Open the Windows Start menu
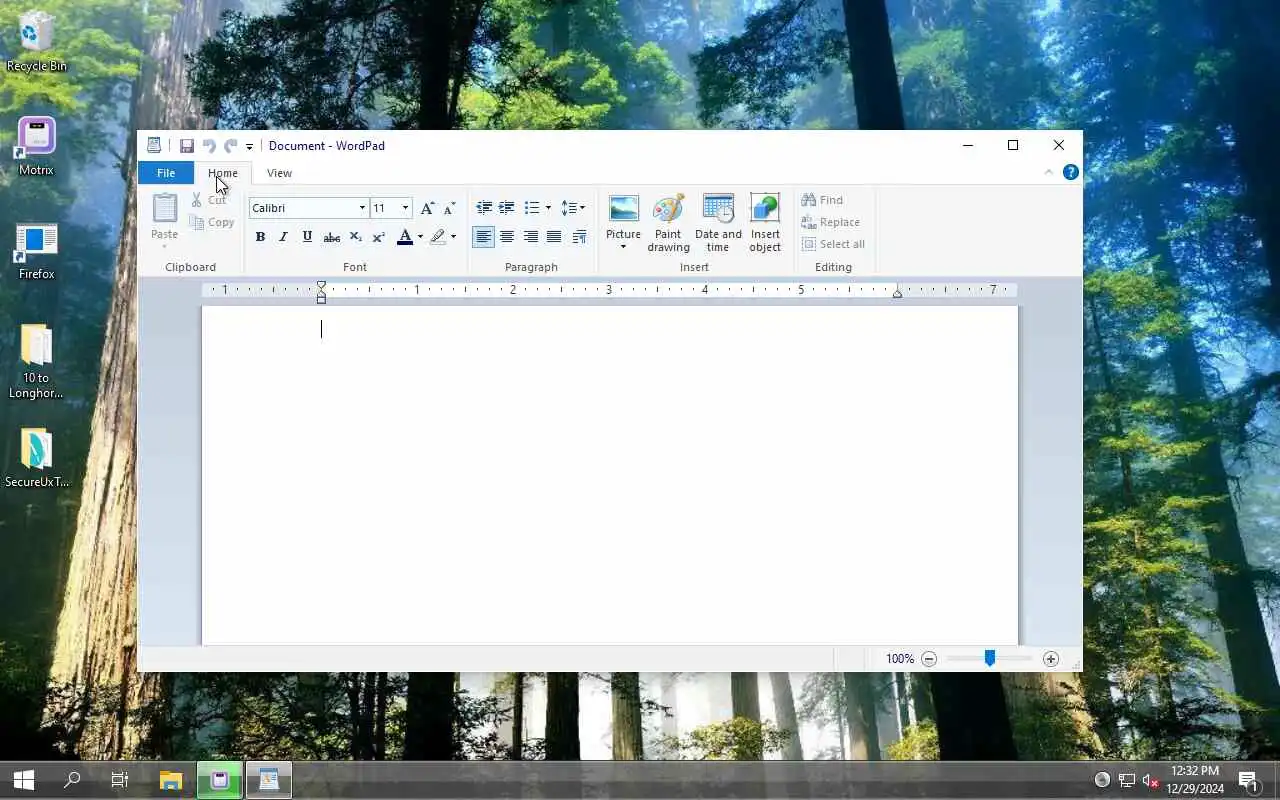The height and width of the screenshot is (800, 1280). (24, 780)
